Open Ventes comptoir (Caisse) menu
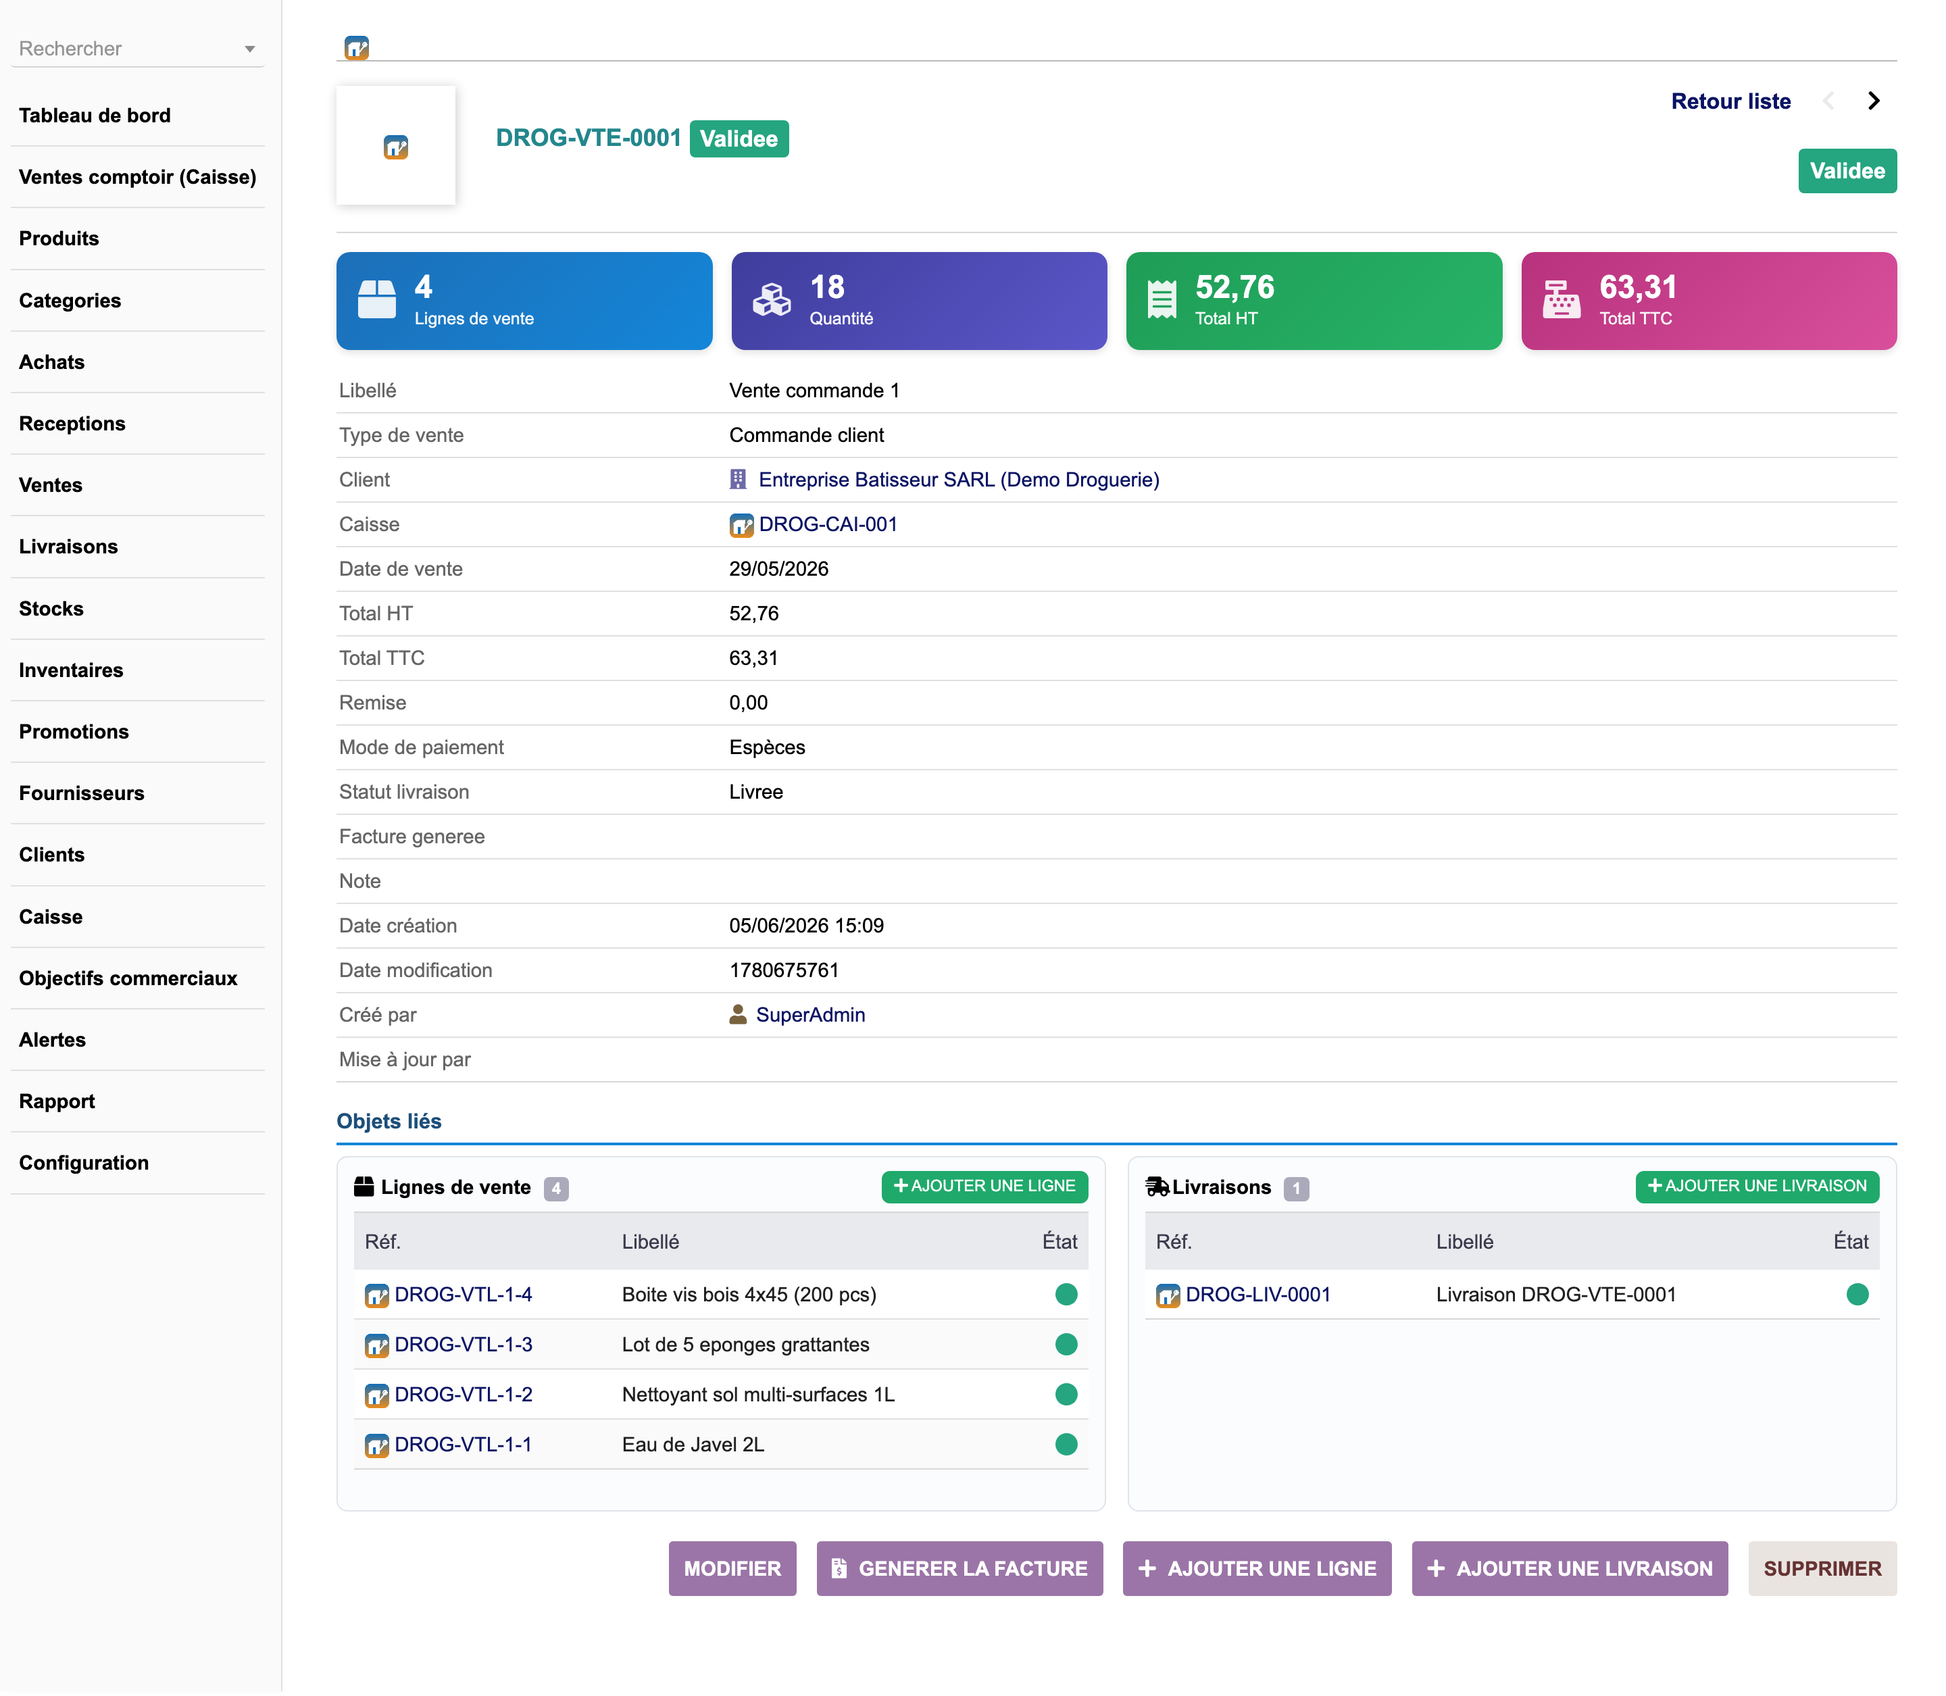Image resolution: width=1946 pixels, height=1696 pixels. (x=138, y=177)
